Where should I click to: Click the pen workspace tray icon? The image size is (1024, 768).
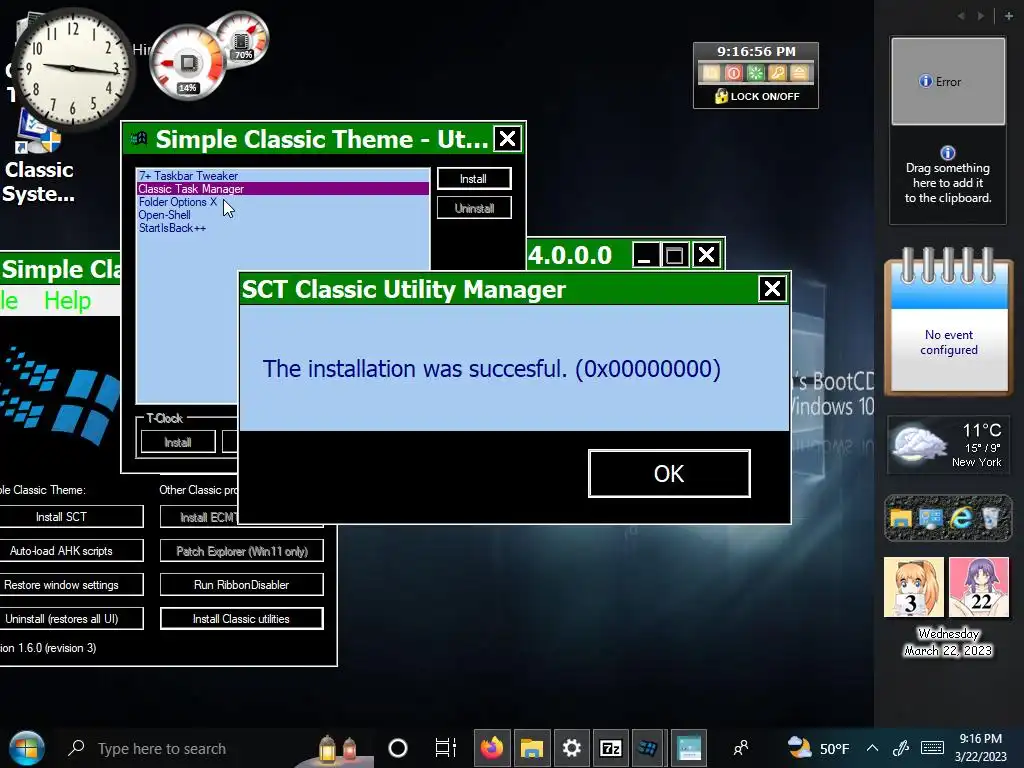coord(901,748)
